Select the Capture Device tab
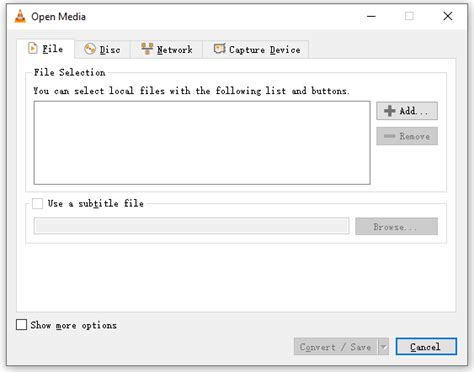The image size is (474, 372). 256,49
